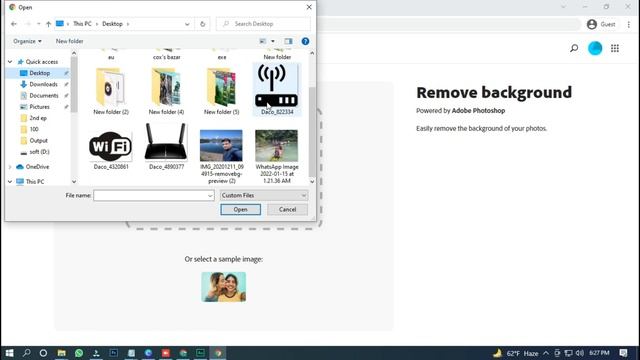Create a New folder from the toolbar
640x360 pixels.
pos(69,41)
